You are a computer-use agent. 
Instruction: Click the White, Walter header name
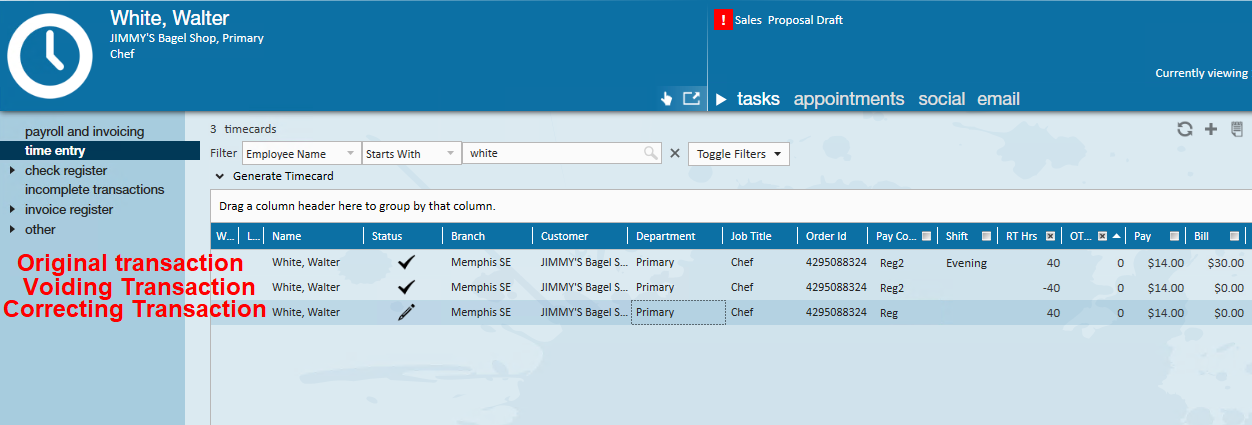pyautogui.click(x=169, y=18)
